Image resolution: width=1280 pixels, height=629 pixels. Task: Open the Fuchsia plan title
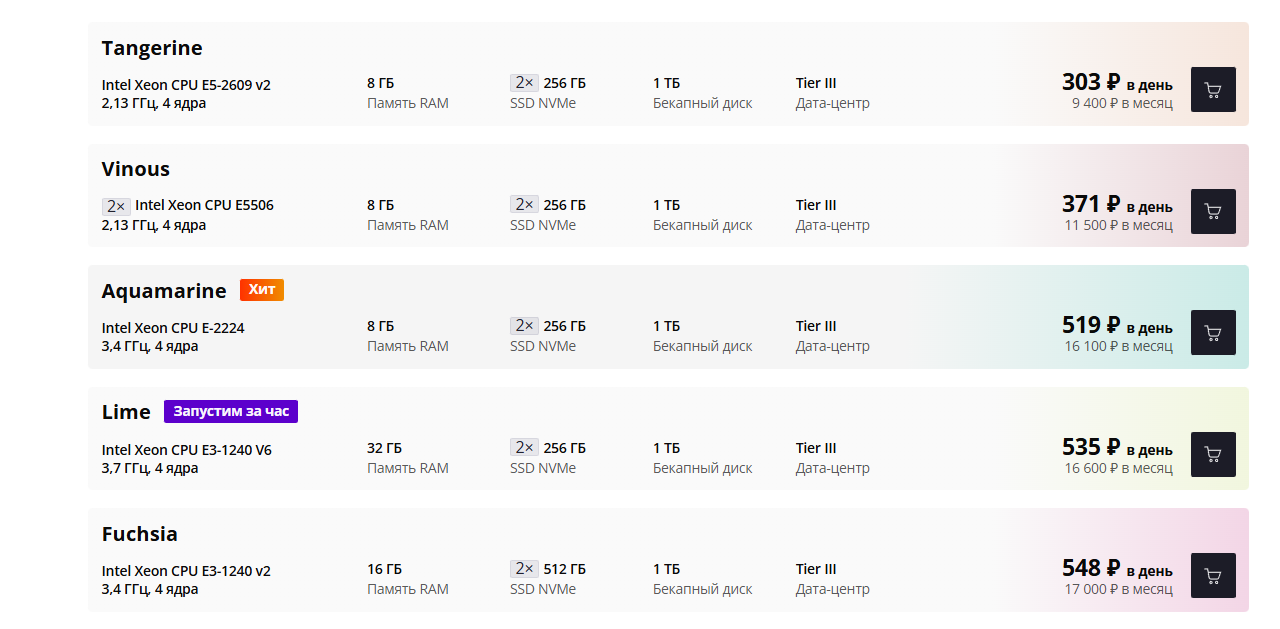(x=140, y=534)
